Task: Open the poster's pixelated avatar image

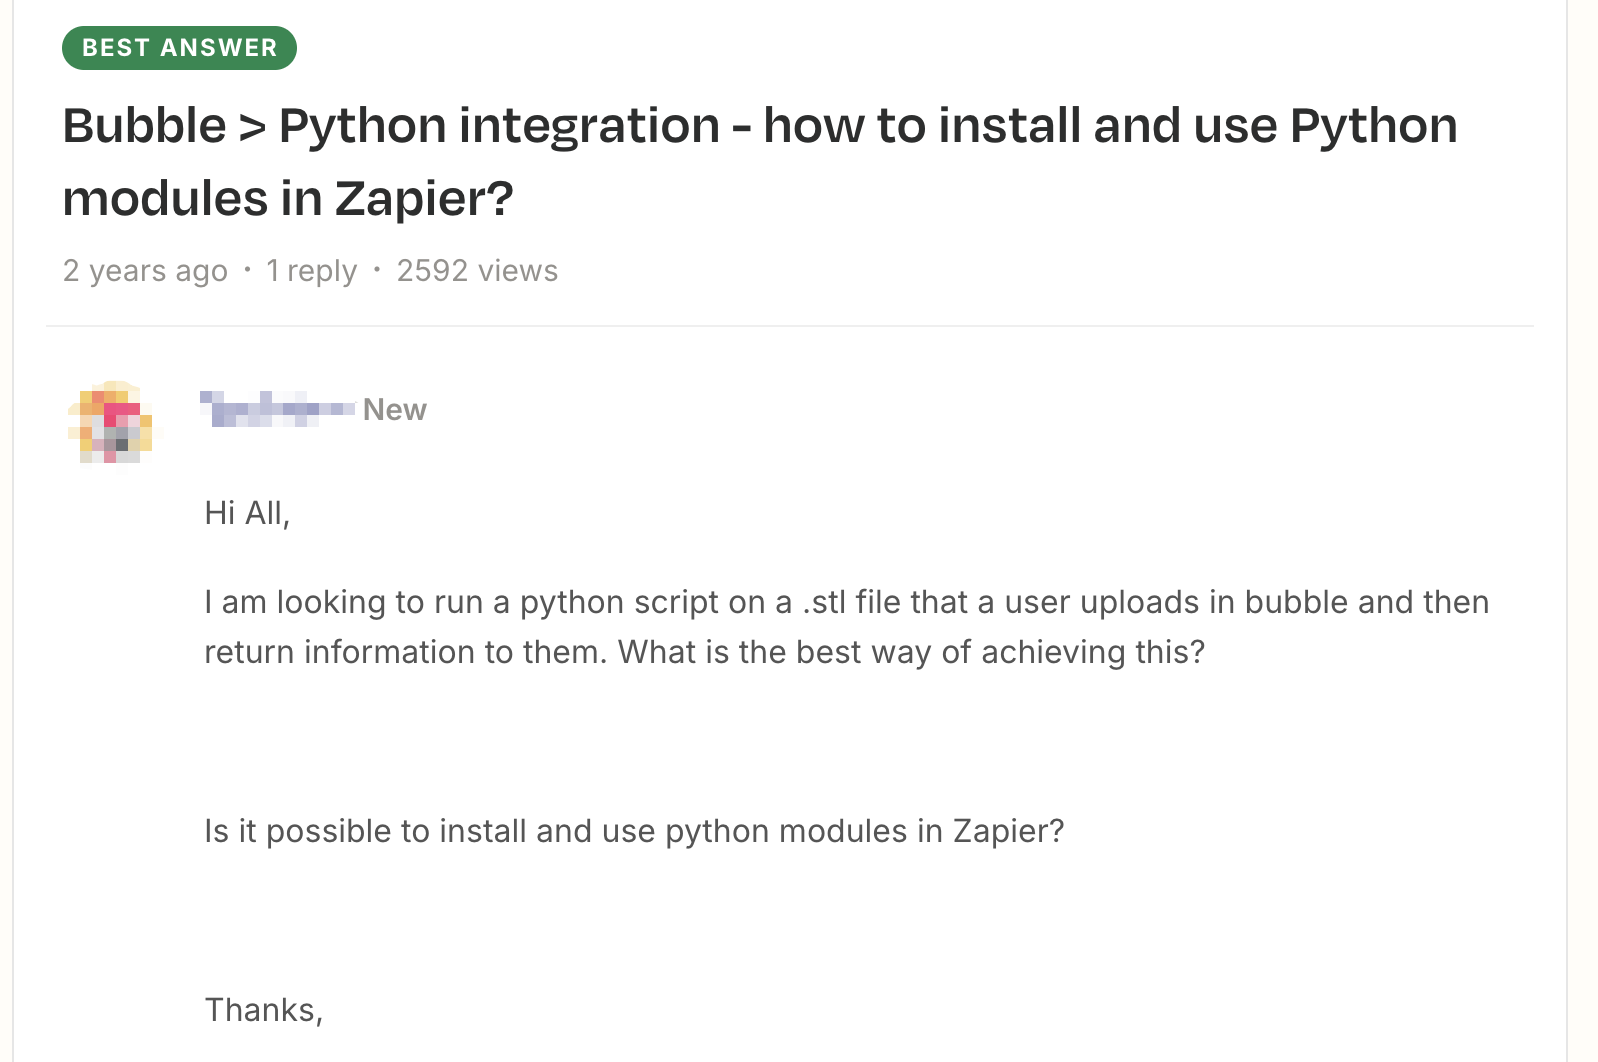Action: tap(112, 421)
